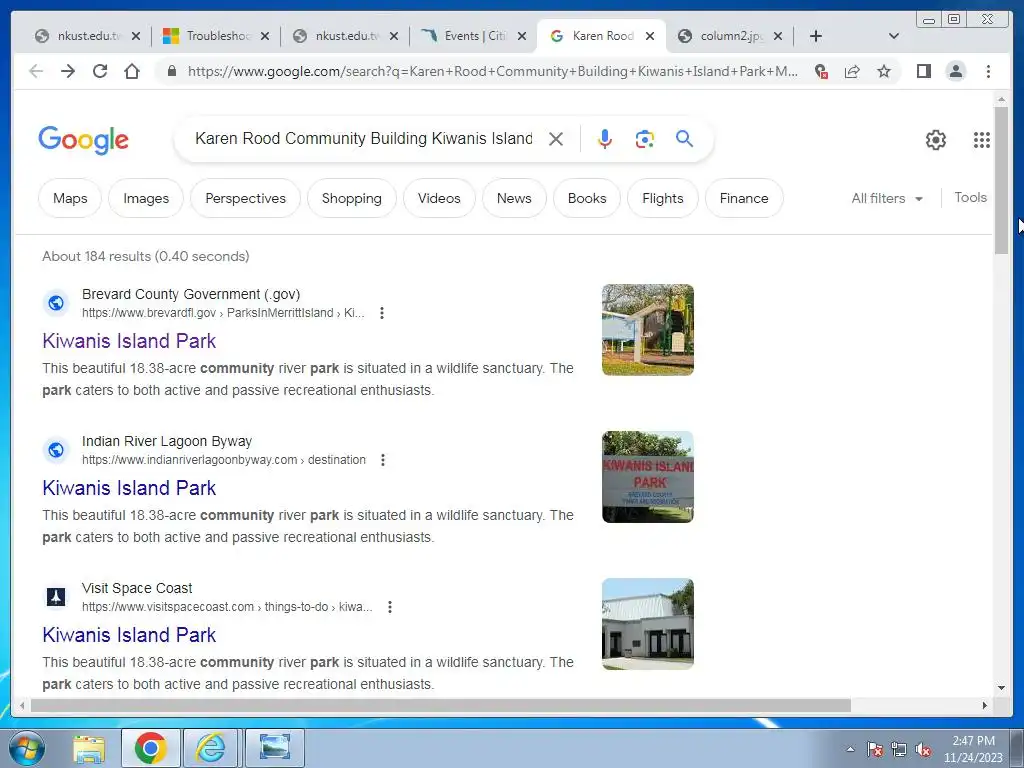Filter results by Books
This screenshot has width=1024, height=768.
(x=586, y=198)
